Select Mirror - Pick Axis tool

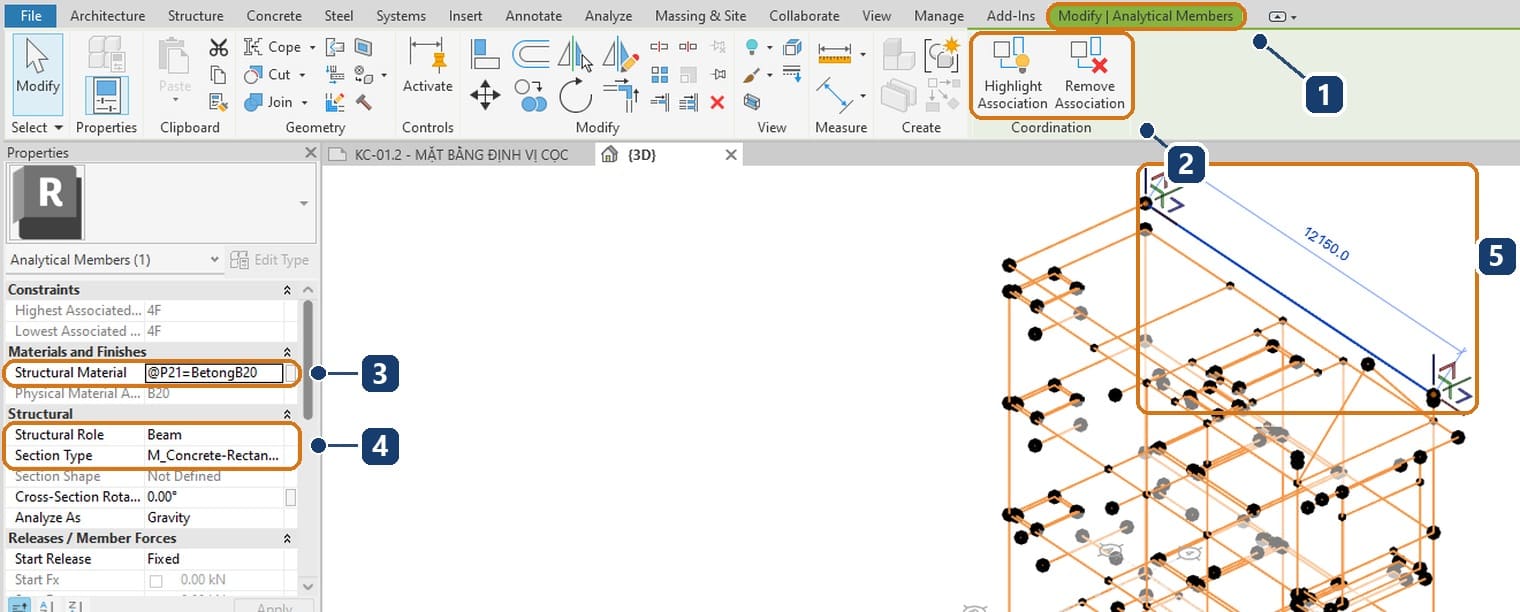574,54
